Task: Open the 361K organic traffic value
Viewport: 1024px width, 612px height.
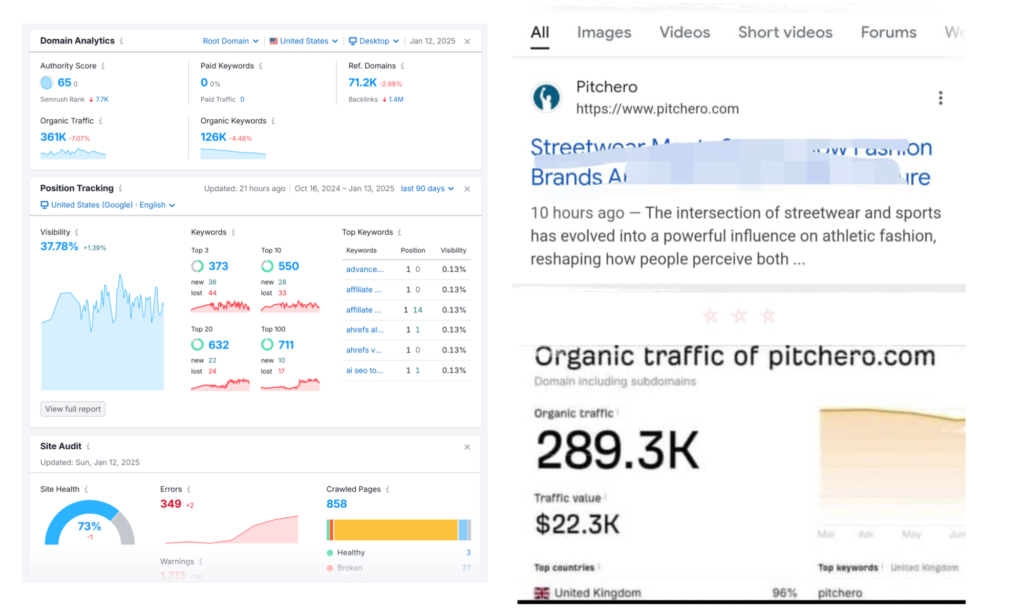Action: 53,137
